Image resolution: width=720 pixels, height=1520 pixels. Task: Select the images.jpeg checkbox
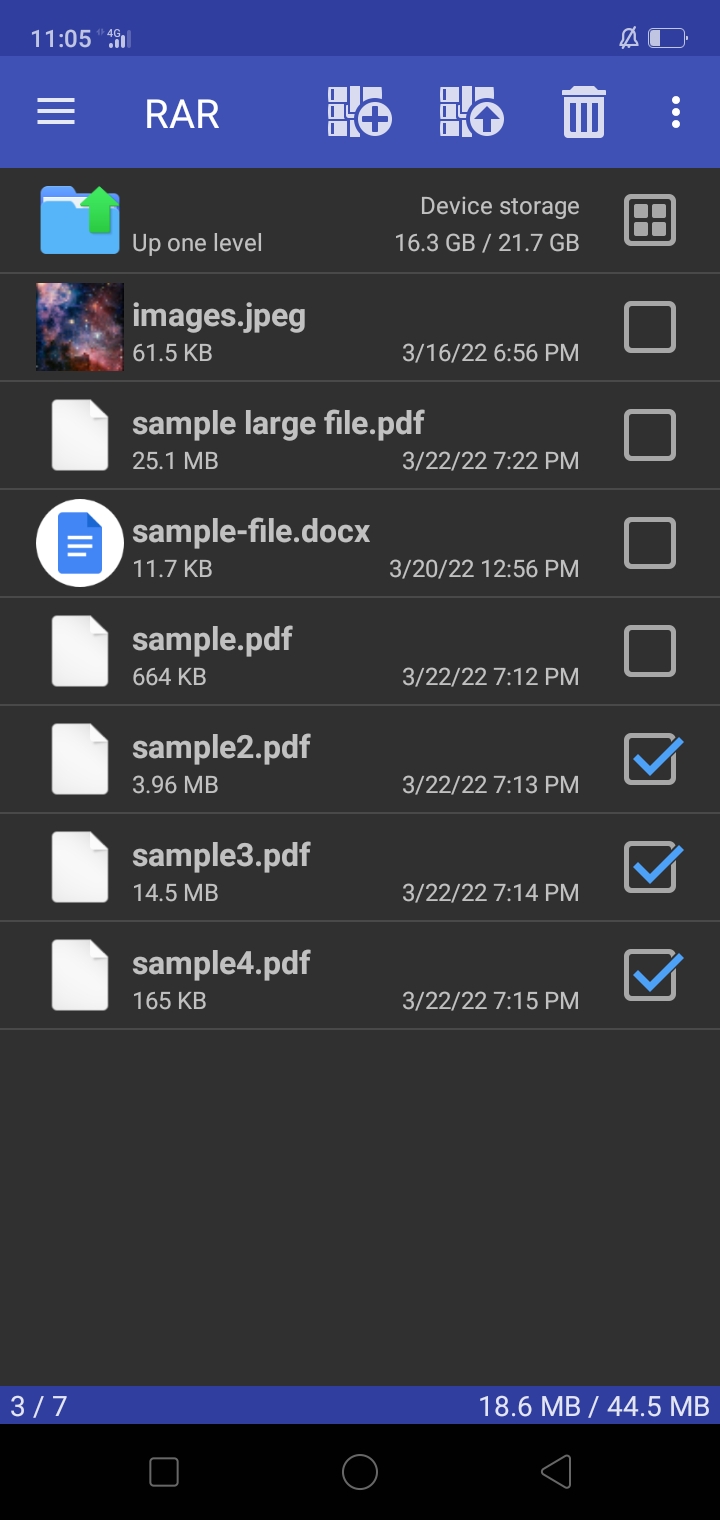click(649, 327)
